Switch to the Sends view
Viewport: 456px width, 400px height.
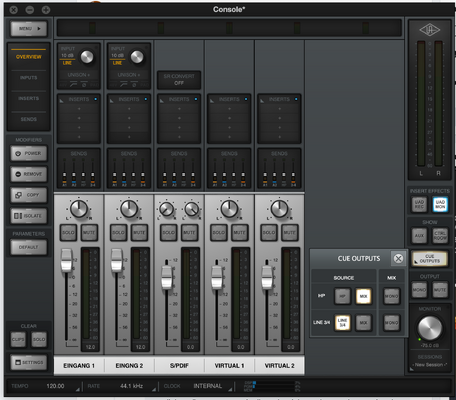point(29,119)
